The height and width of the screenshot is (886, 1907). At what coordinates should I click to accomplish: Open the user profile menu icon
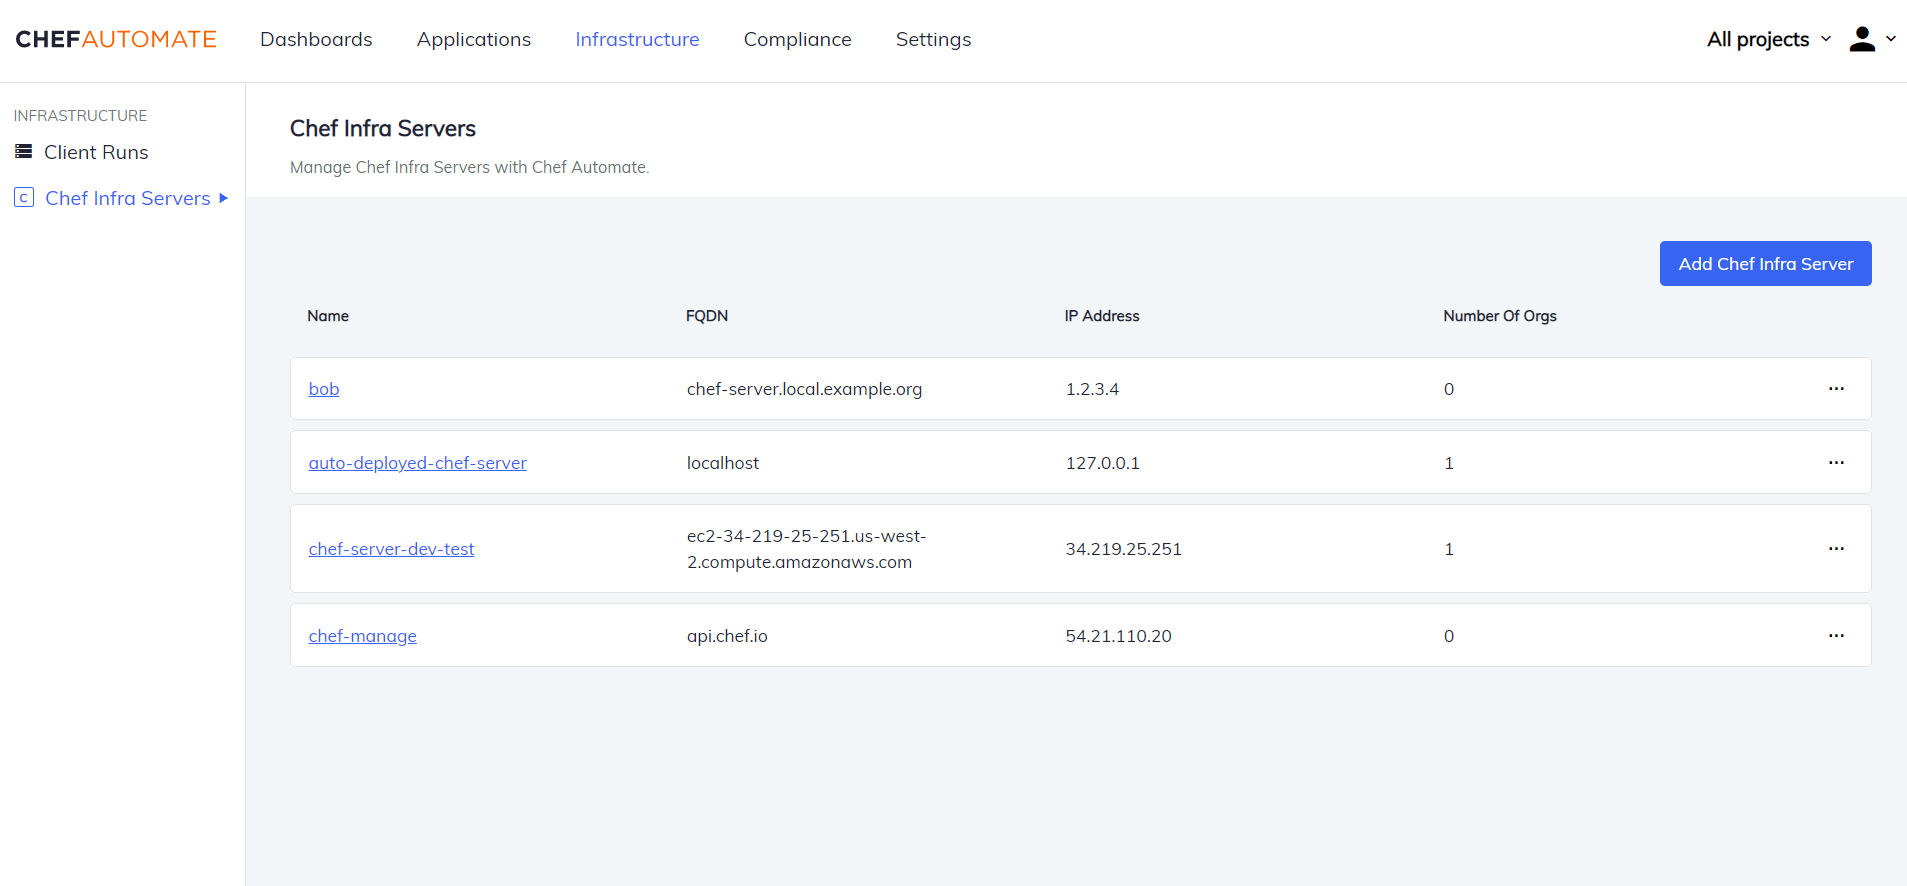1862,39
